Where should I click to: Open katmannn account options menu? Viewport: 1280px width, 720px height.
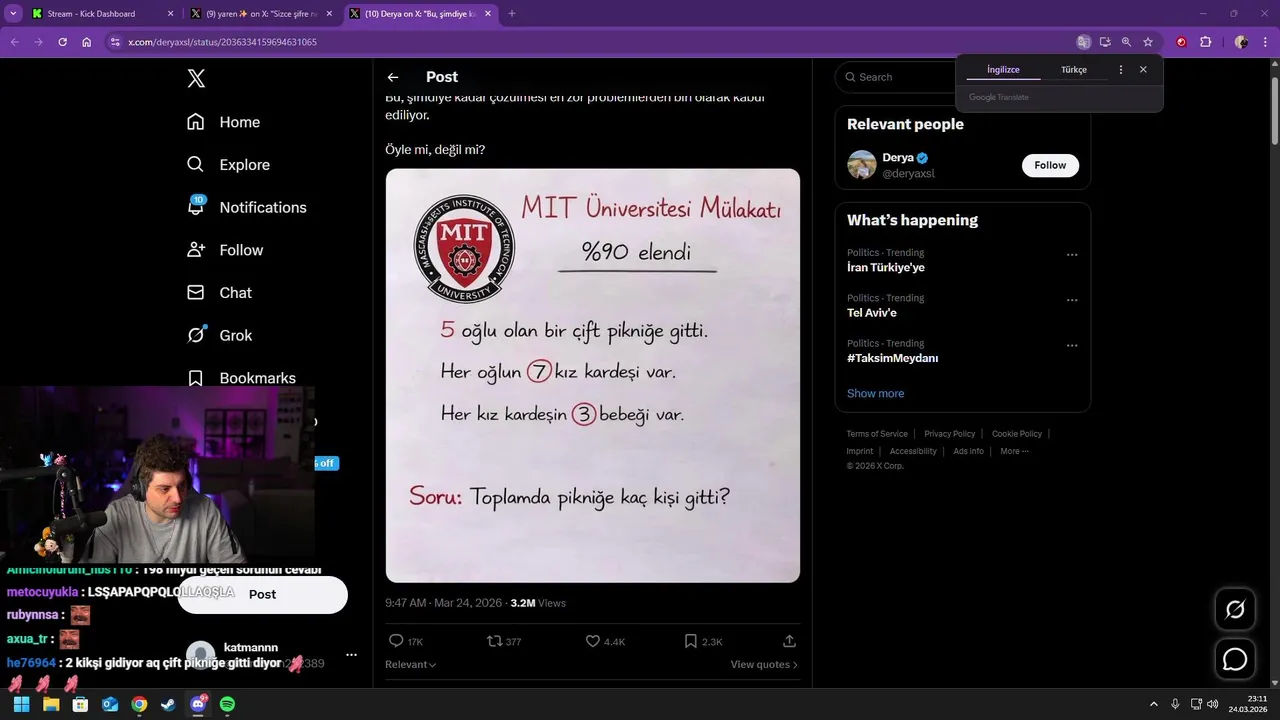pyautogui.click(x=351, y=655)
